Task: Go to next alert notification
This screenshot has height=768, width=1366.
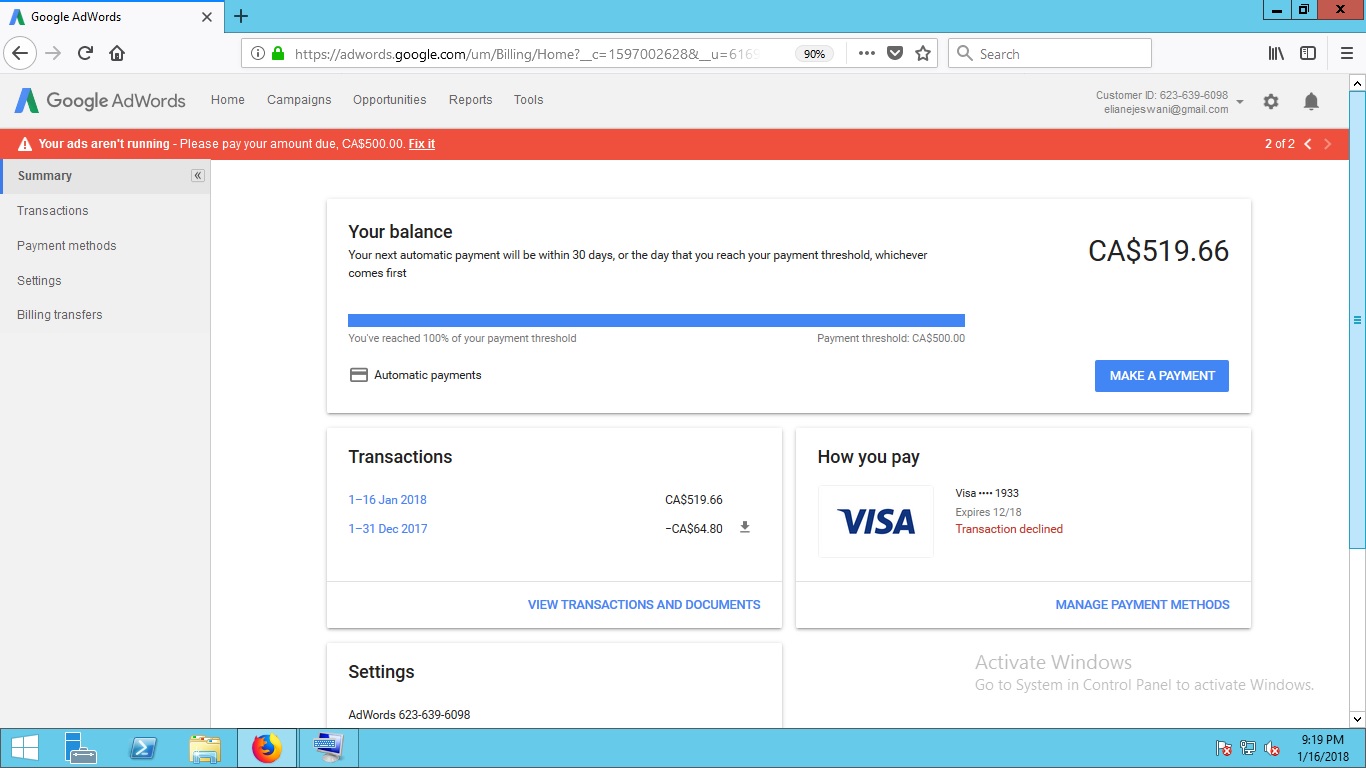Action: 1328,144
